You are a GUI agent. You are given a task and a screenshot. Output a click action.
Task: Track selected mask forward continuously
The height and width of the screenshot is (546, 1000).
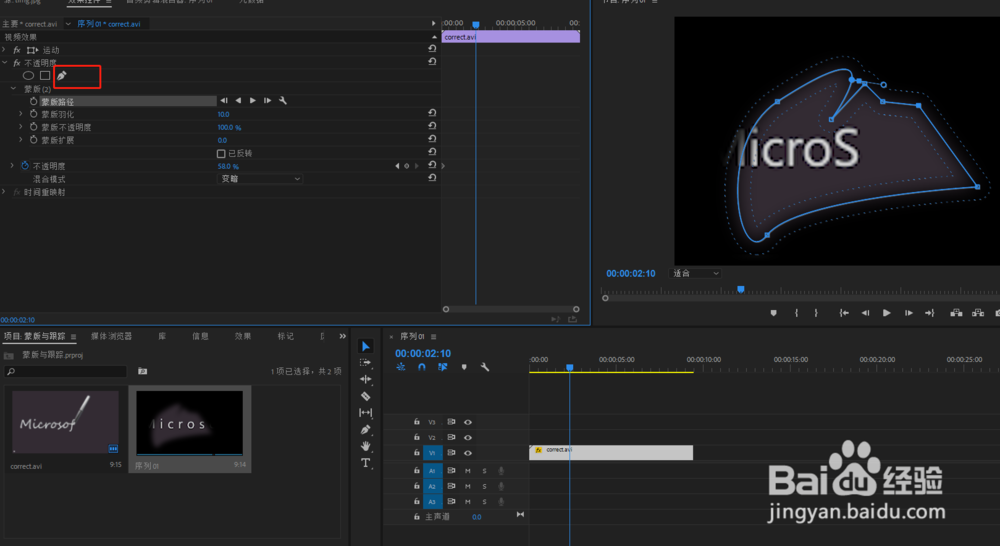(x=253, y=101)
